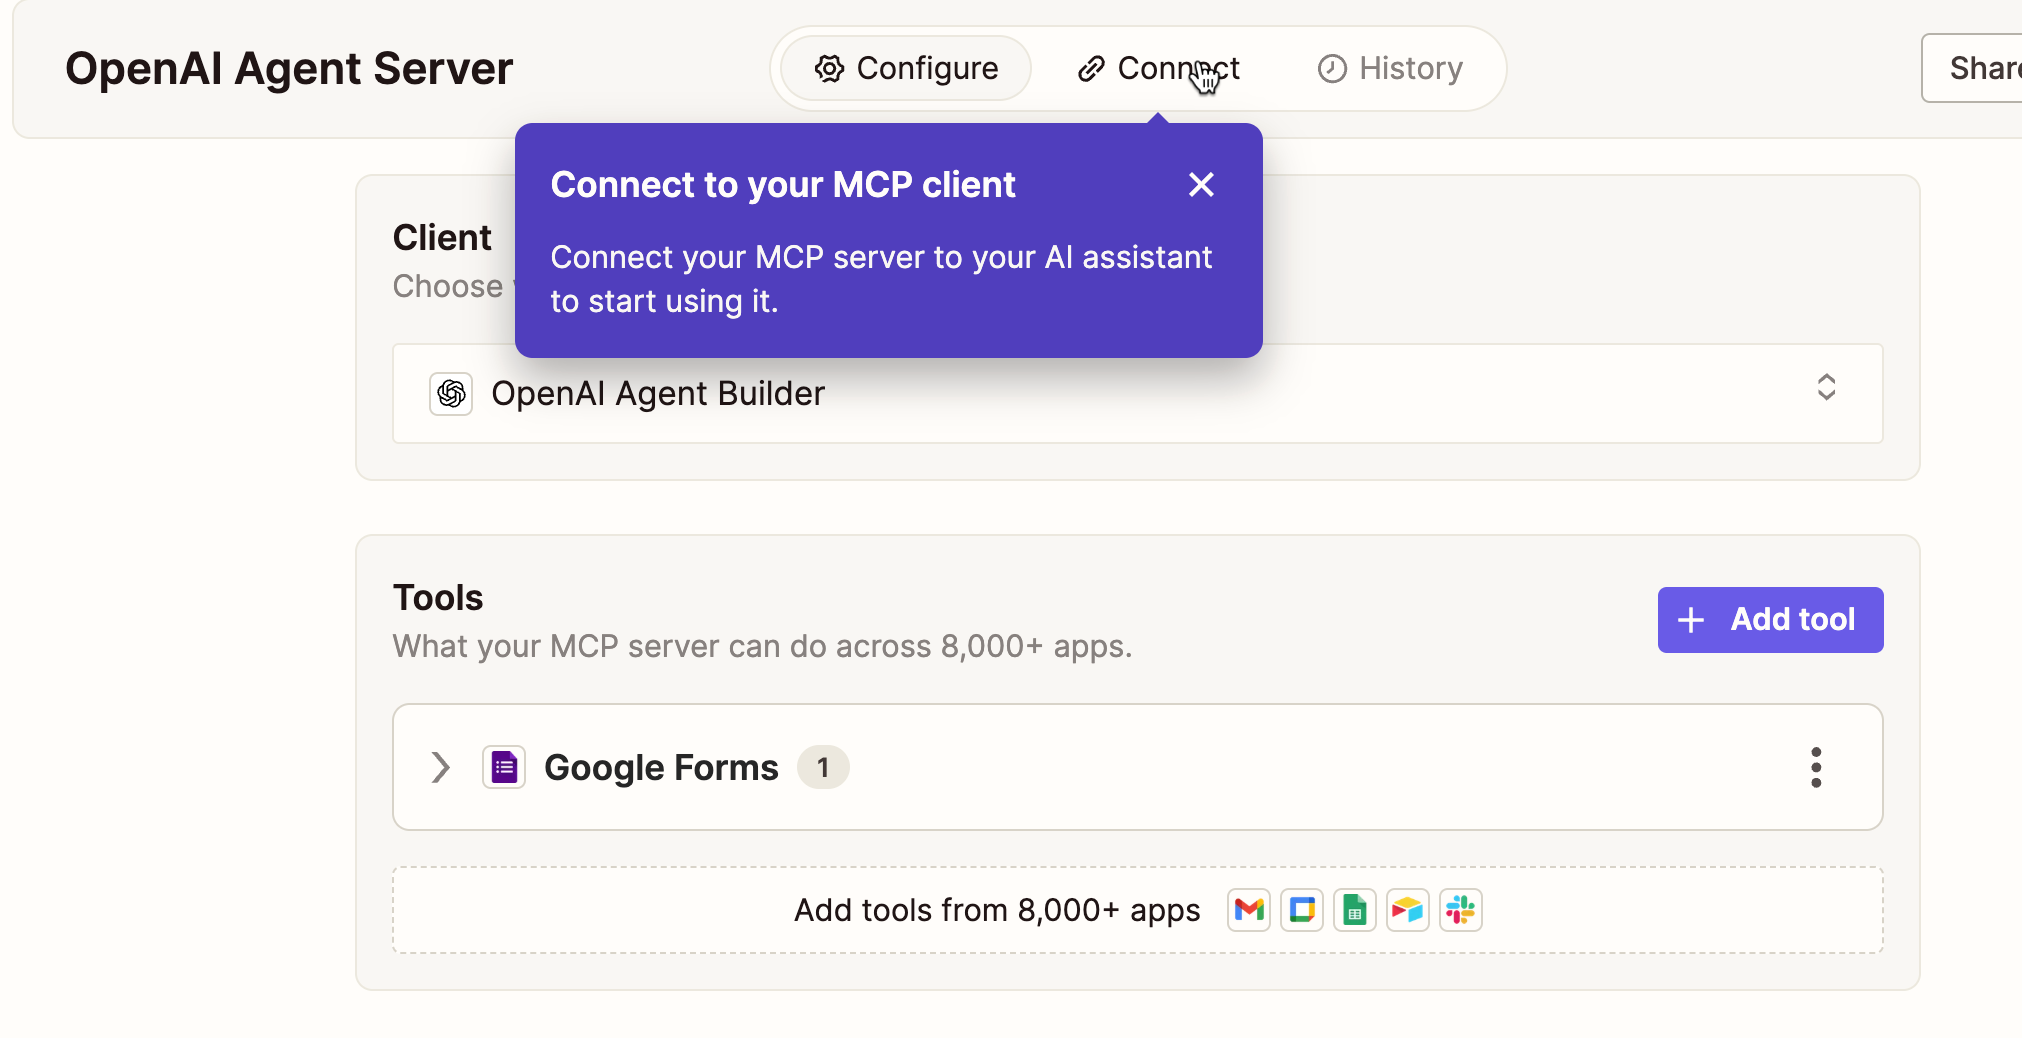Click the gear icon on Configure tab
Viewport: 2022px width, 1038px height.
[x=829, y=68]
